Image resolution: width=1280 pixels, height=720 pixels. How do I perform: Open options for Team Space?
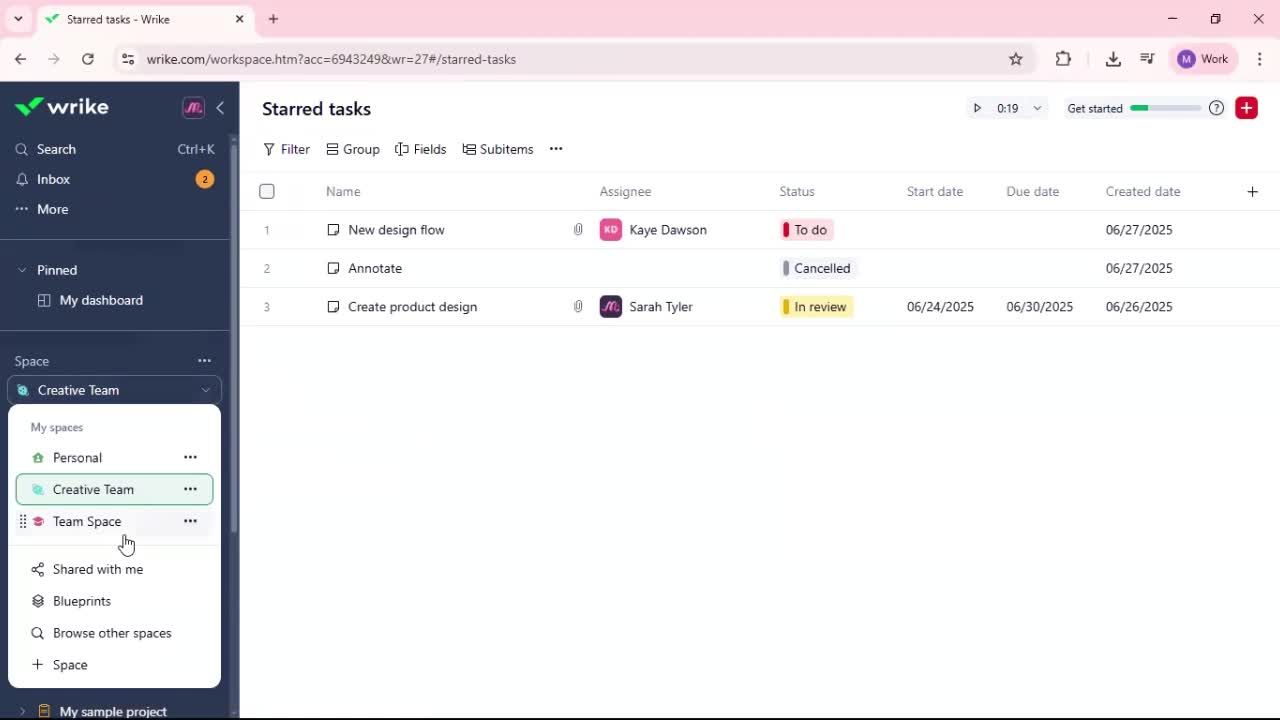click(190, 522)
